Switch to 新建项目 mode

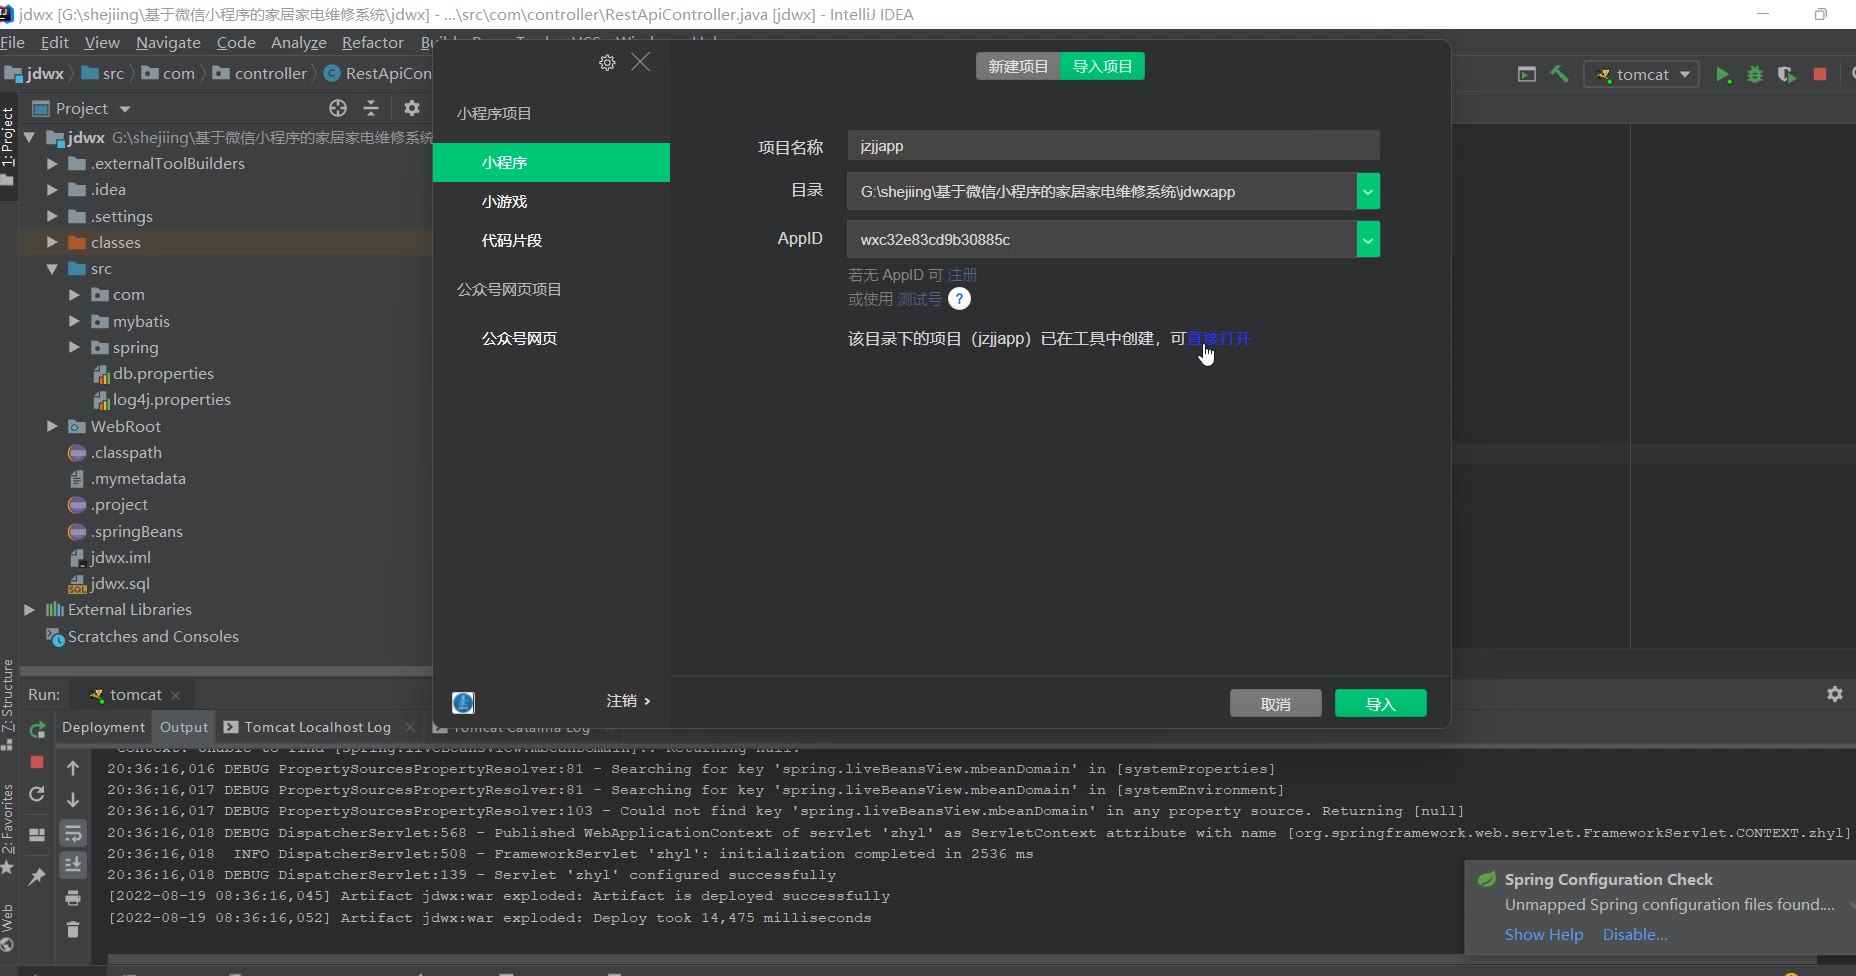coord(1018,67)
